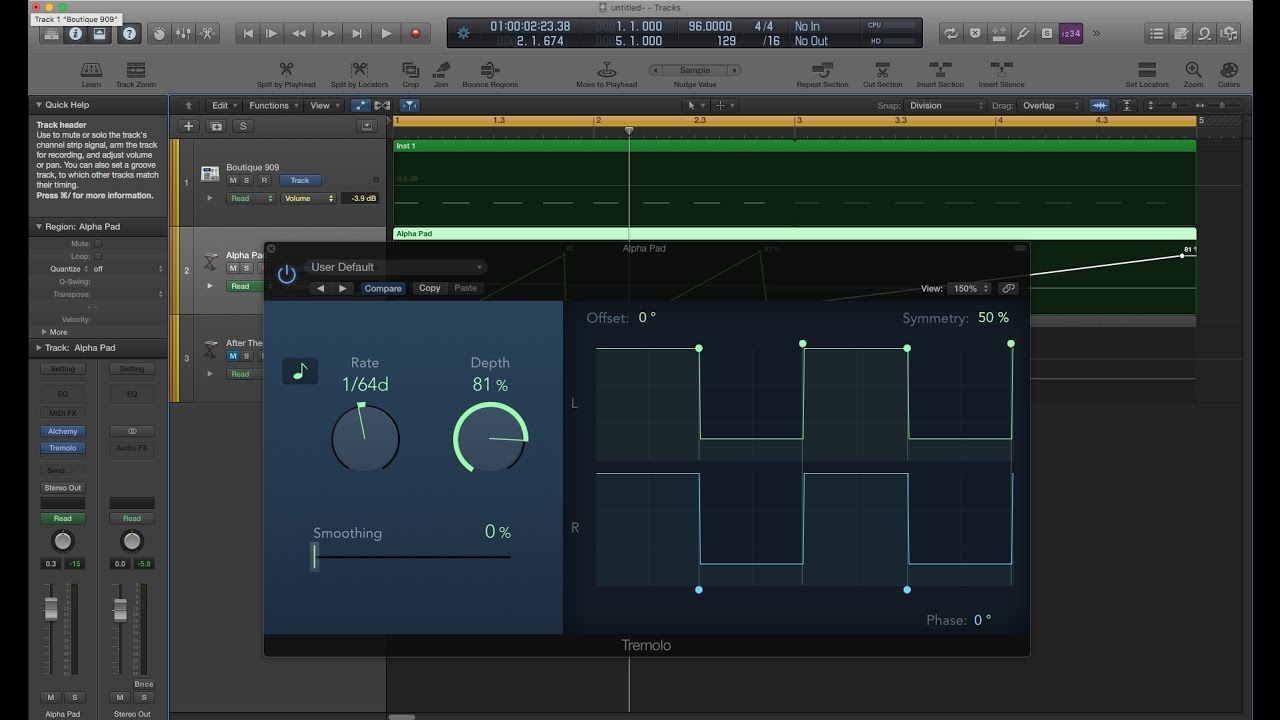Click the Fast Forward button
Image resolution: width=1280 pixels, height=720 pixels.
pos(327,33)
